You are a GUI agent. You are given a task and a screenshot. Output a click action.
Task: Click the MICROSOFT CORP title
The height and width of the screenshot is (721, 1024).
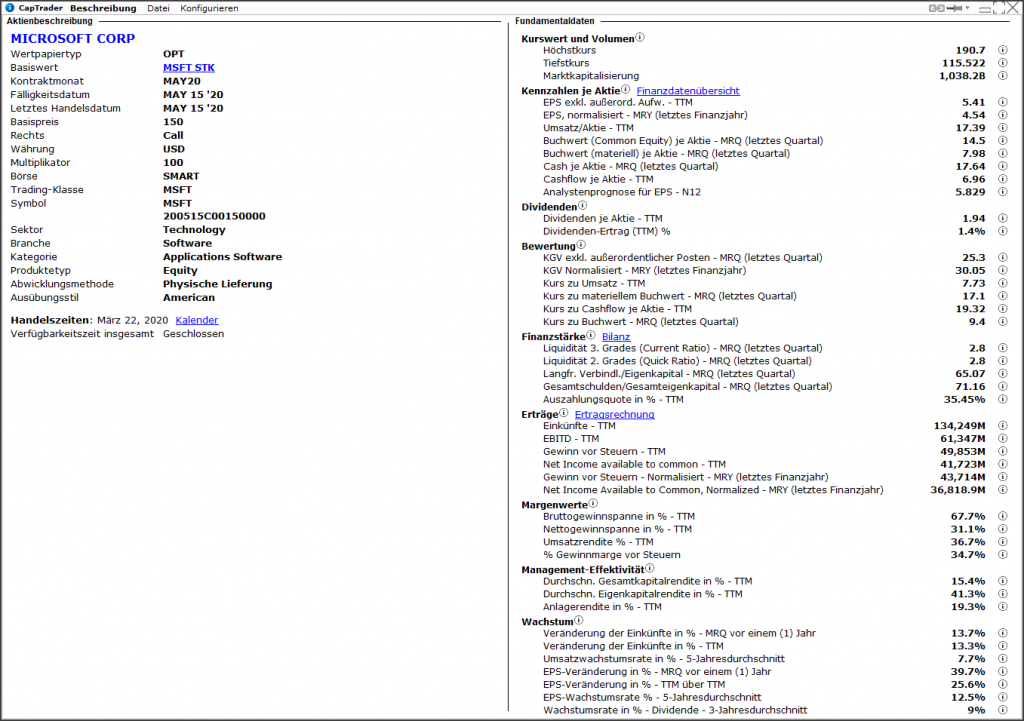(x=72, y=39)
